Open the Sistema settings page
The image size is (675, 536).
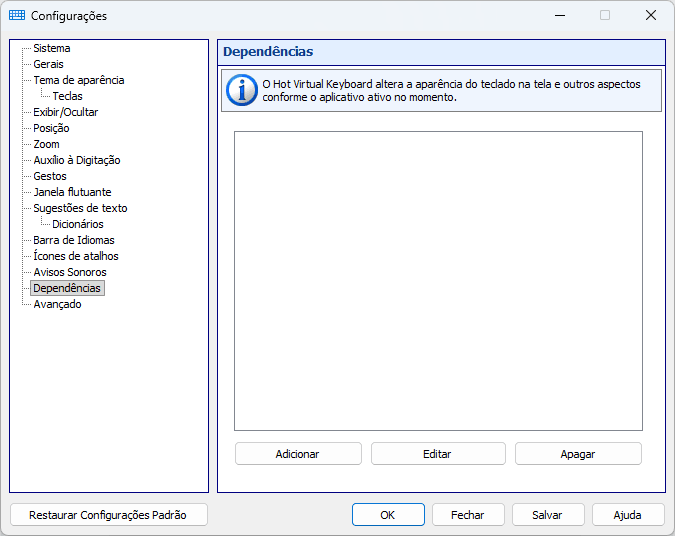52,48
